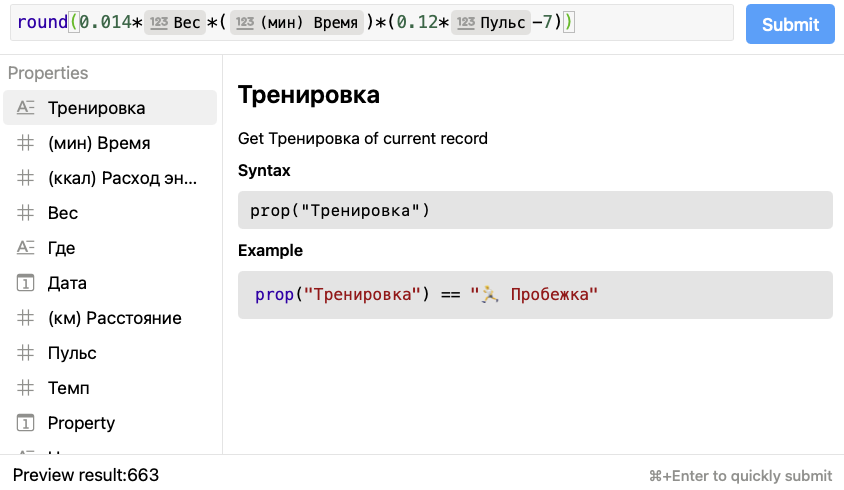The width and height of the screenshot is (844, 490).
Task: Click the text icon beside Тренировка
Action: pos(26,108)
